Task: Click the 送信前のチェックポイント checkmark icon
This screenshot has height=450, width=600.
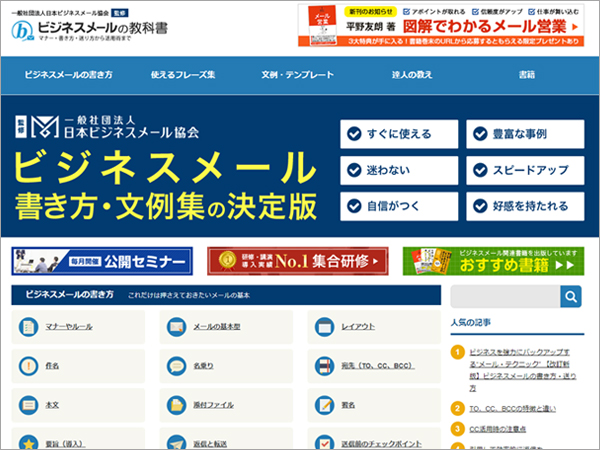Action: [x=324, y=443]
